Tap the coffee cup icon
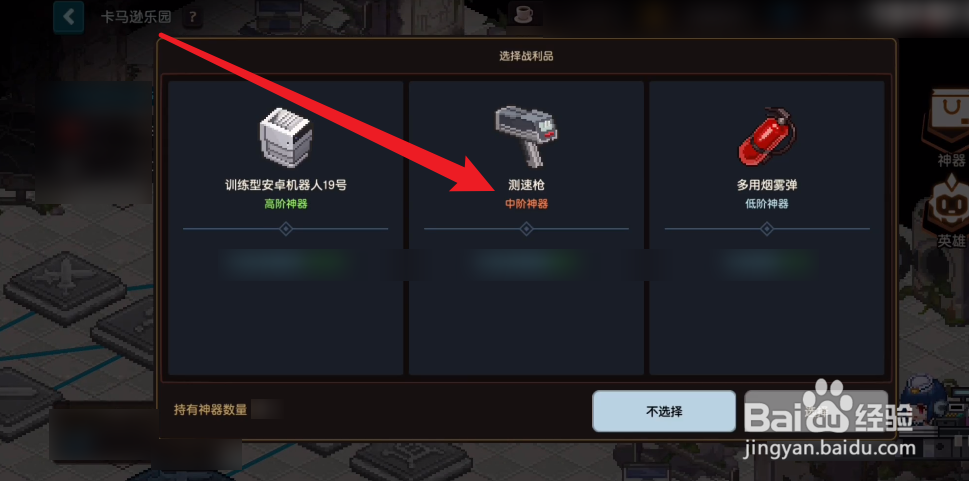The height and width of the screenshot is (481, 969). click(524, 13)
